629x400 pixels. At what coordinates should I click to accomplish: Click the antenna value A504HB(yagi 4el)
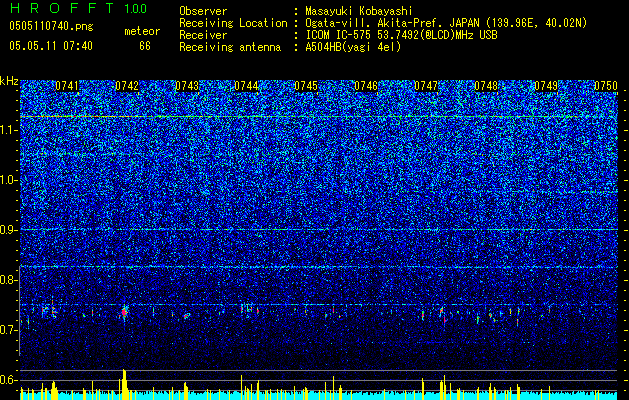point(353,47)
